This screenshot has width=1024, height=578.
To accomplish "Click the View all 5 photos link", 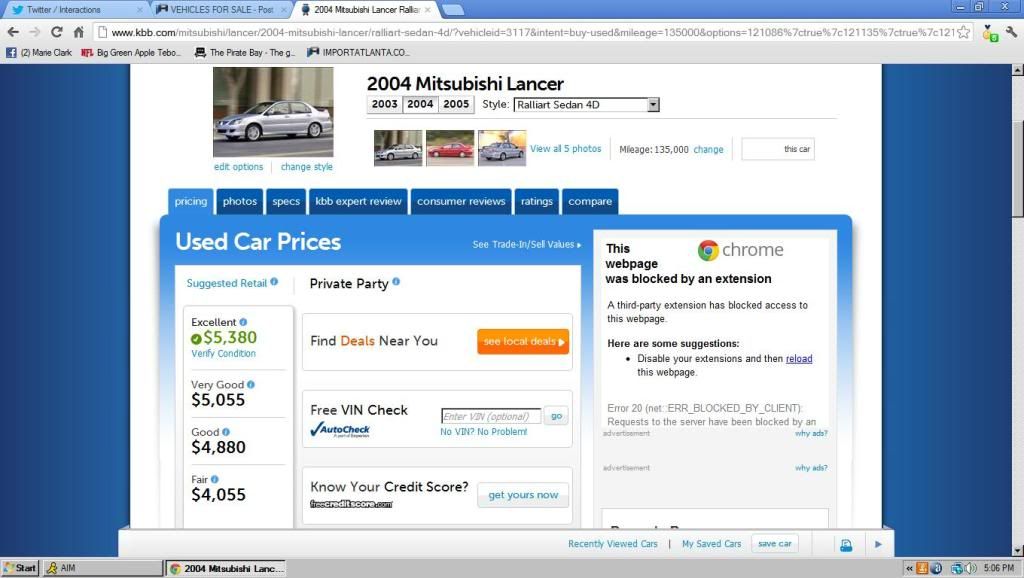I will pyautogui.click(x=565, y=149).
